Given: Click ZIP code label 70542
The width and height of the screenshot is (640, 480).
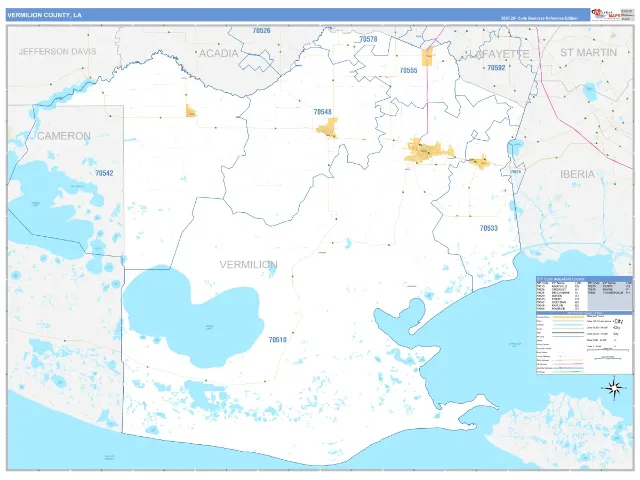Looking at the screenshot, I should pos(104,173).
